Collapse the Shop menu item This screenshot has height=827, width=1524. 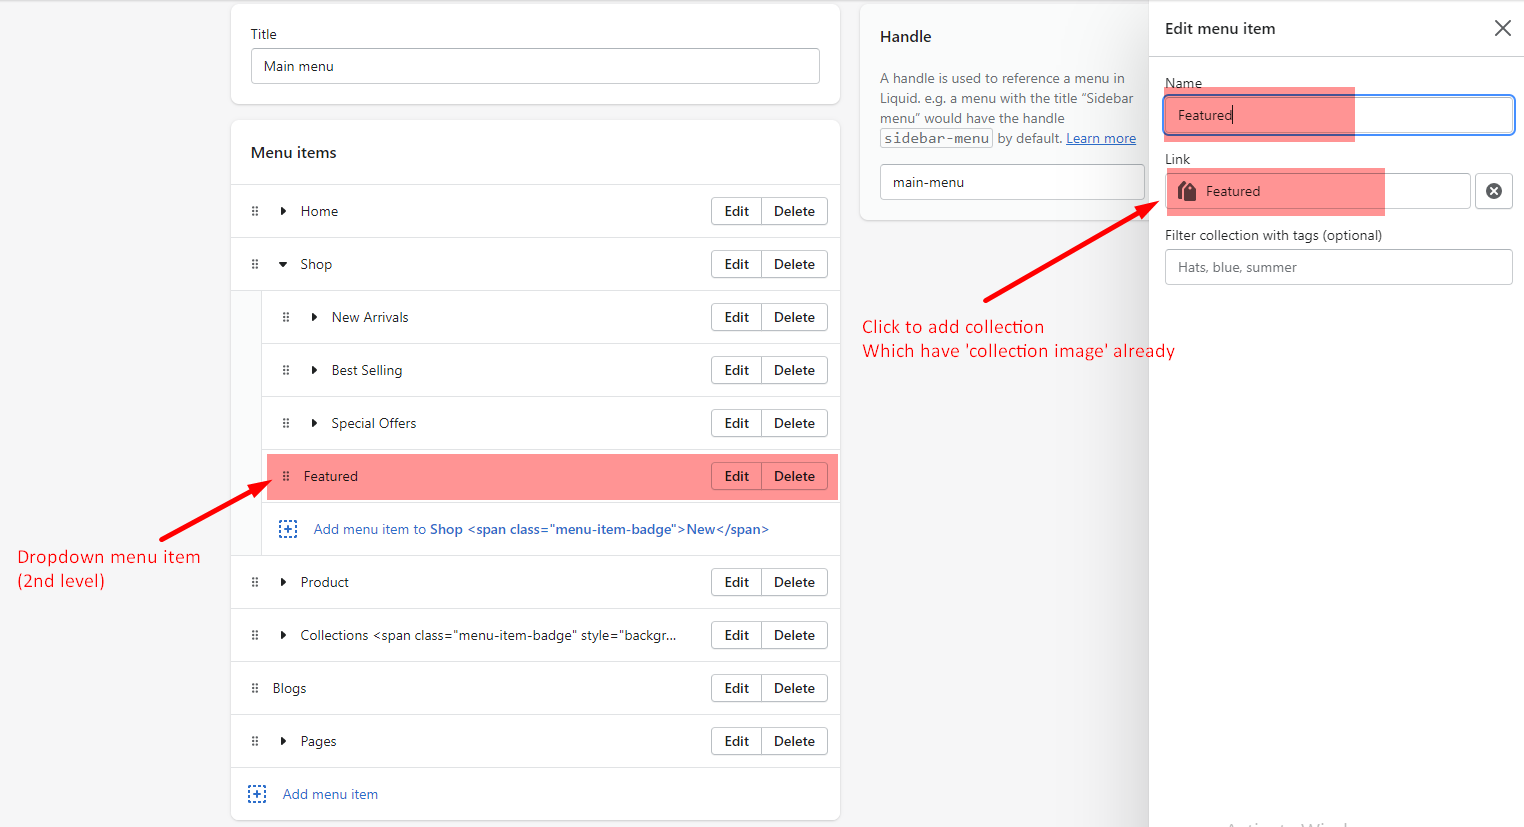coord(283,264)
